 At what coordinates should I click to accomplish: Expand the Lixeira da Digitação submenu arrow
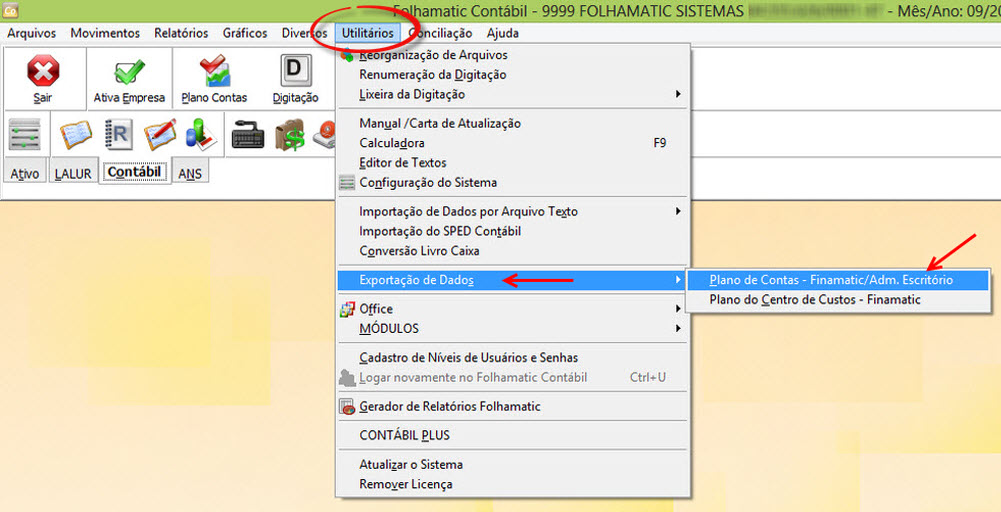678,94
